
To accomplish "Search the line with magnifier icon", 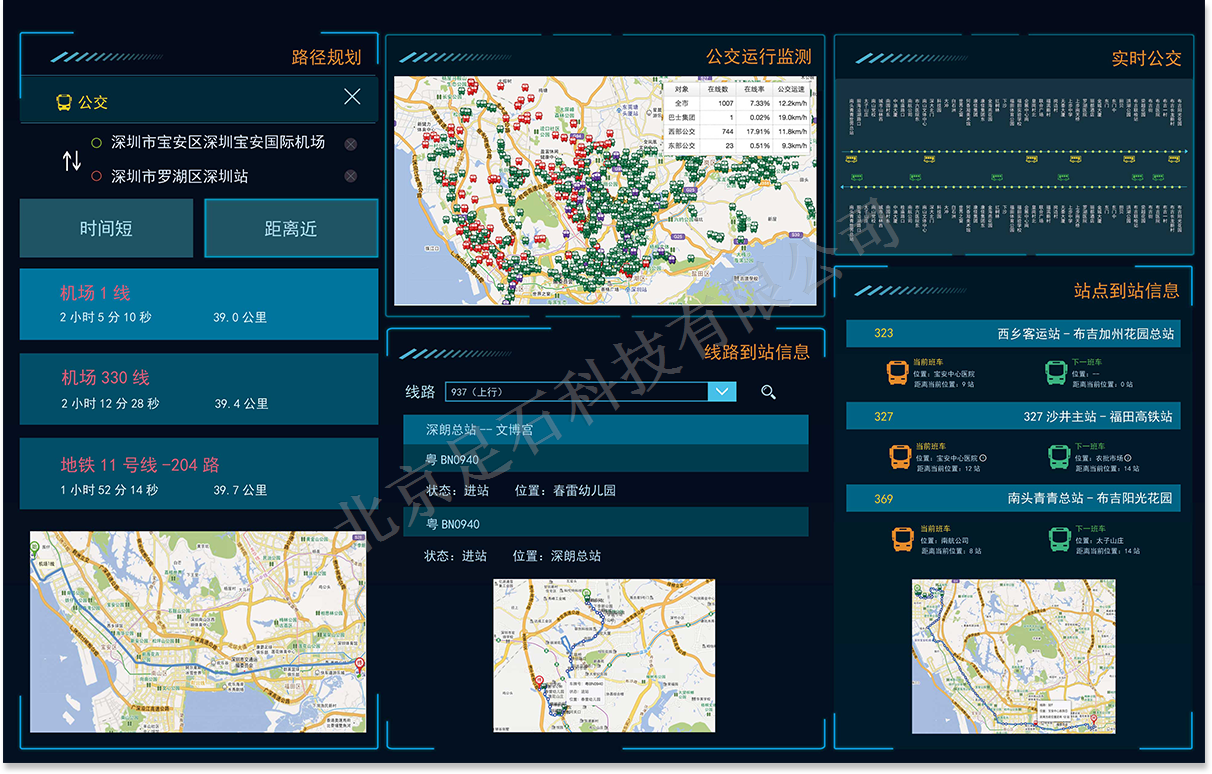I will tap(768, 392).
